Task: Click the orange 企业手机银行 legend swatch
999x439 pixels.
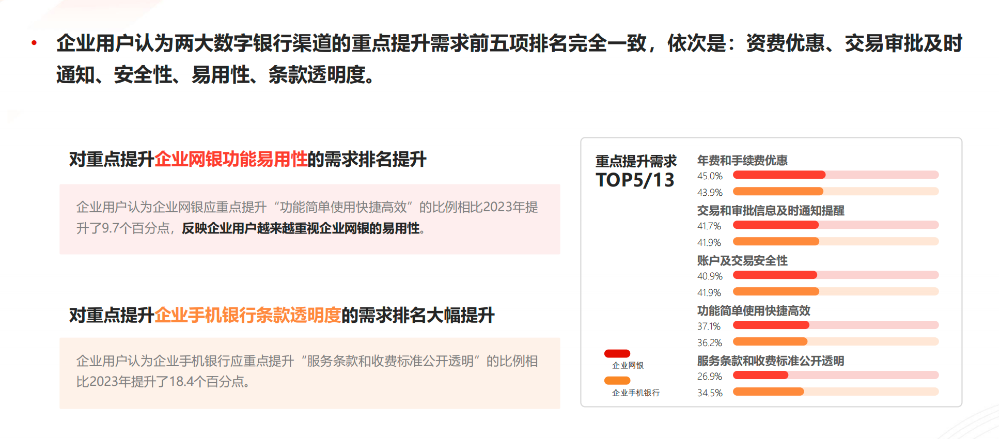Action: [x=617, y=380]
